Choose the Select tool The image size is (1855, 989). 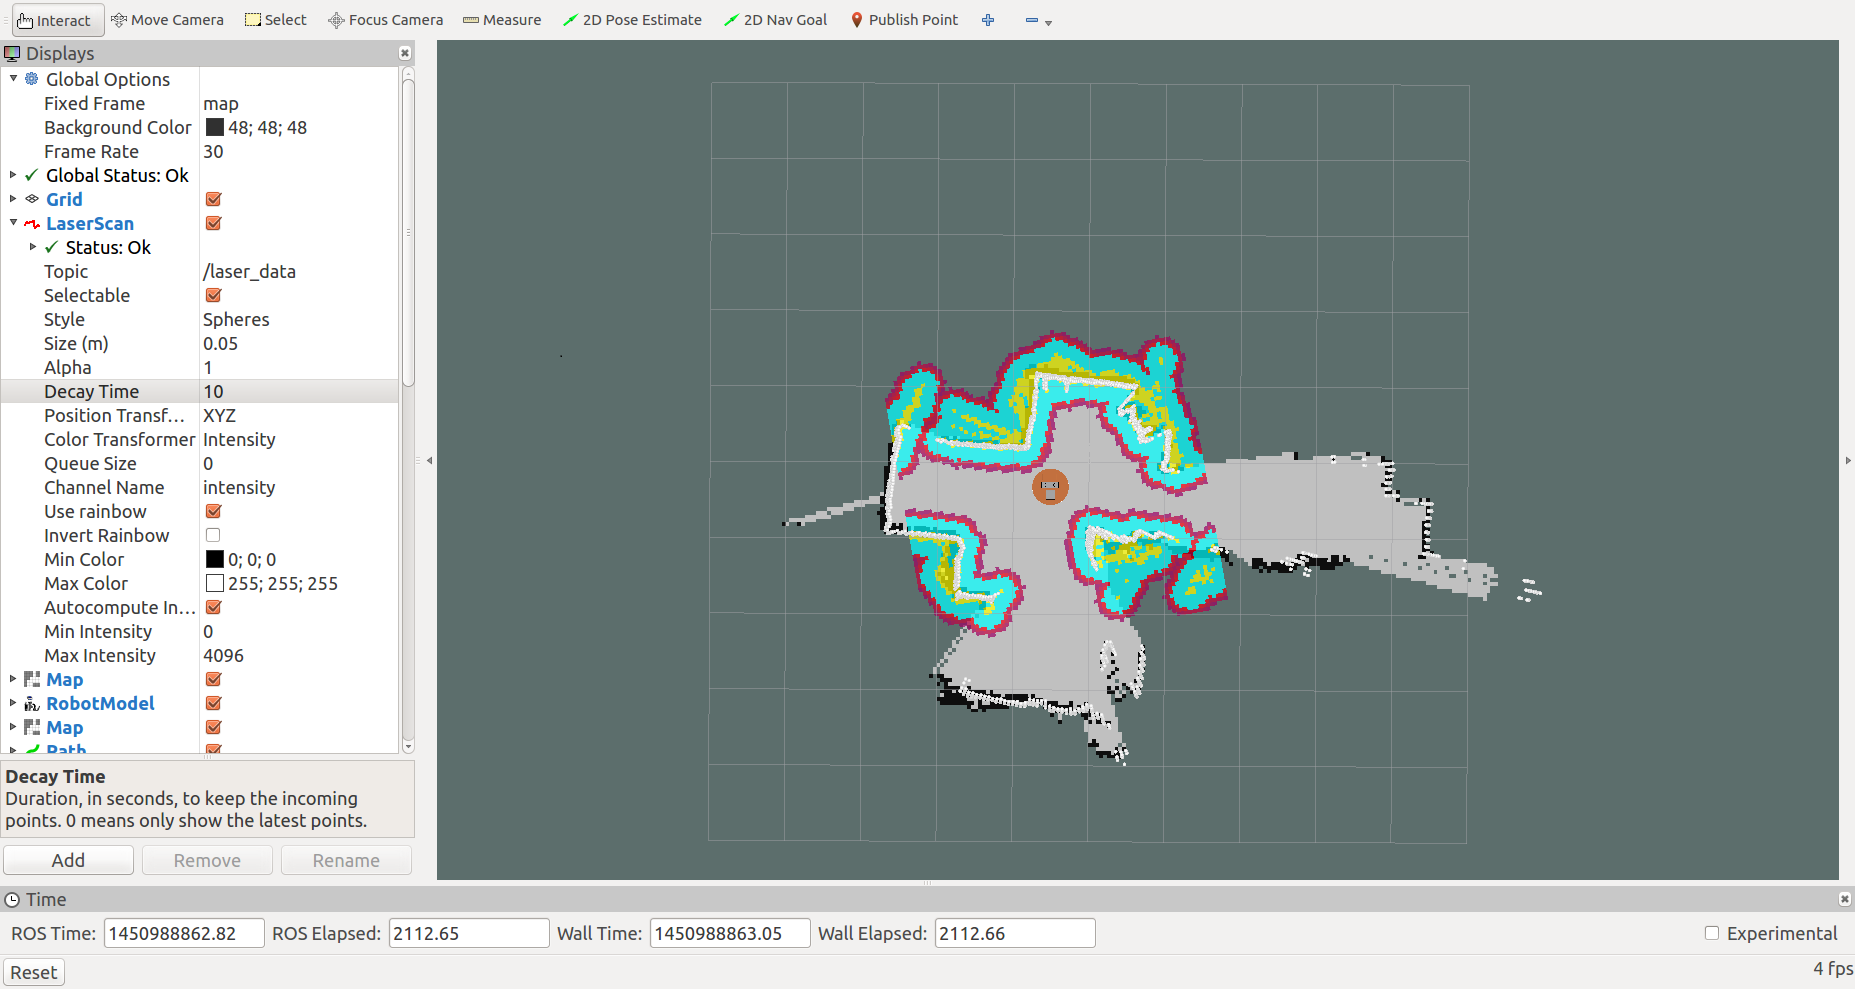click(x=276, y=20)
